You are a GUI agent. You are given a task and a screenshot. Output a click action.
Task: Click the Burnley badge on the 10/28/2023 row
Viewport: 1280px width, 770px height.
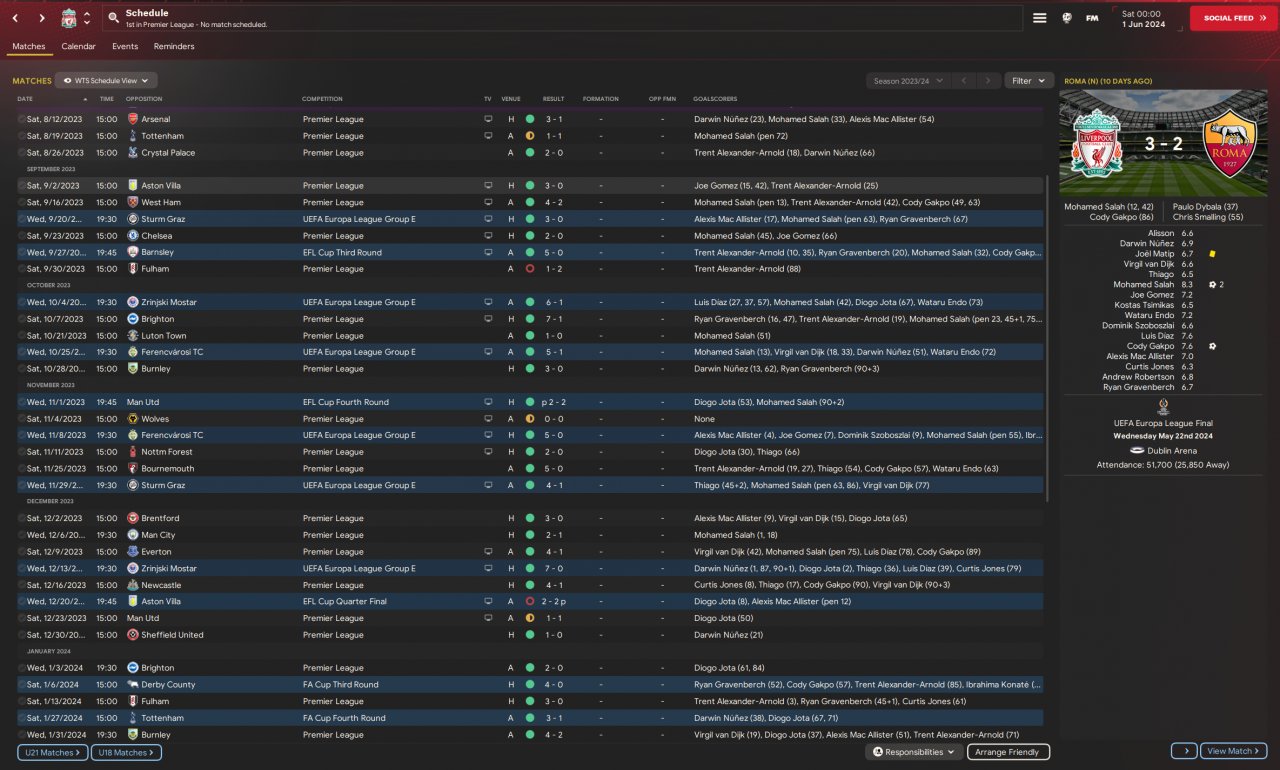click(x=133, y=369)
